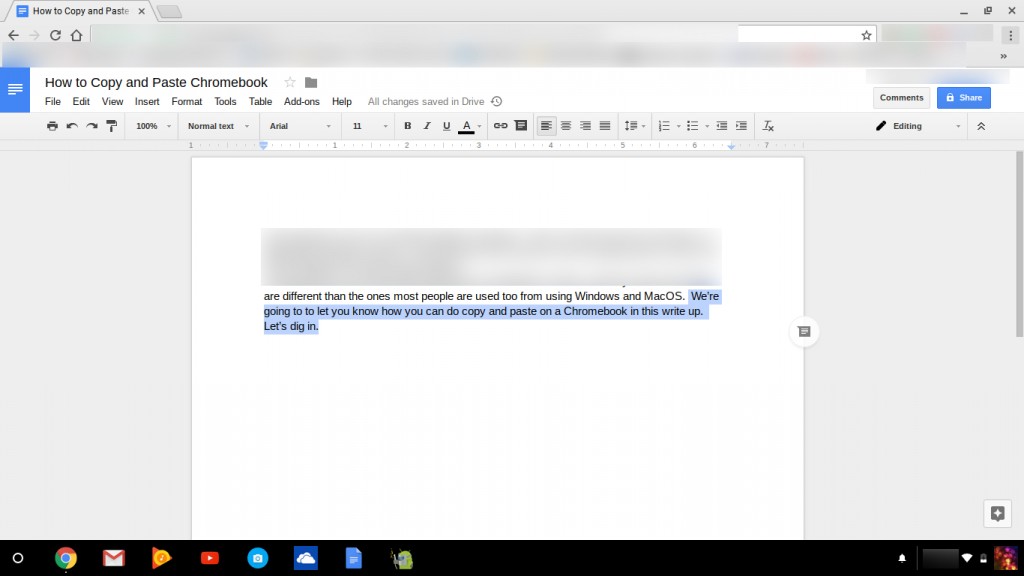
Task: Open the font size dropdown
Action: pyautogui.click(x=370, y=126)
